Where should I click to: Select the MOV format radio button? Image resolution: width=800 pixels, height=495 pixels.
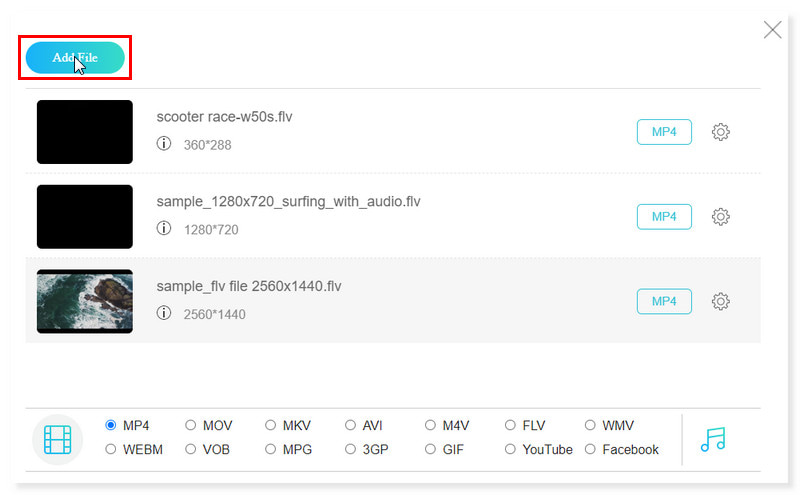191,425
